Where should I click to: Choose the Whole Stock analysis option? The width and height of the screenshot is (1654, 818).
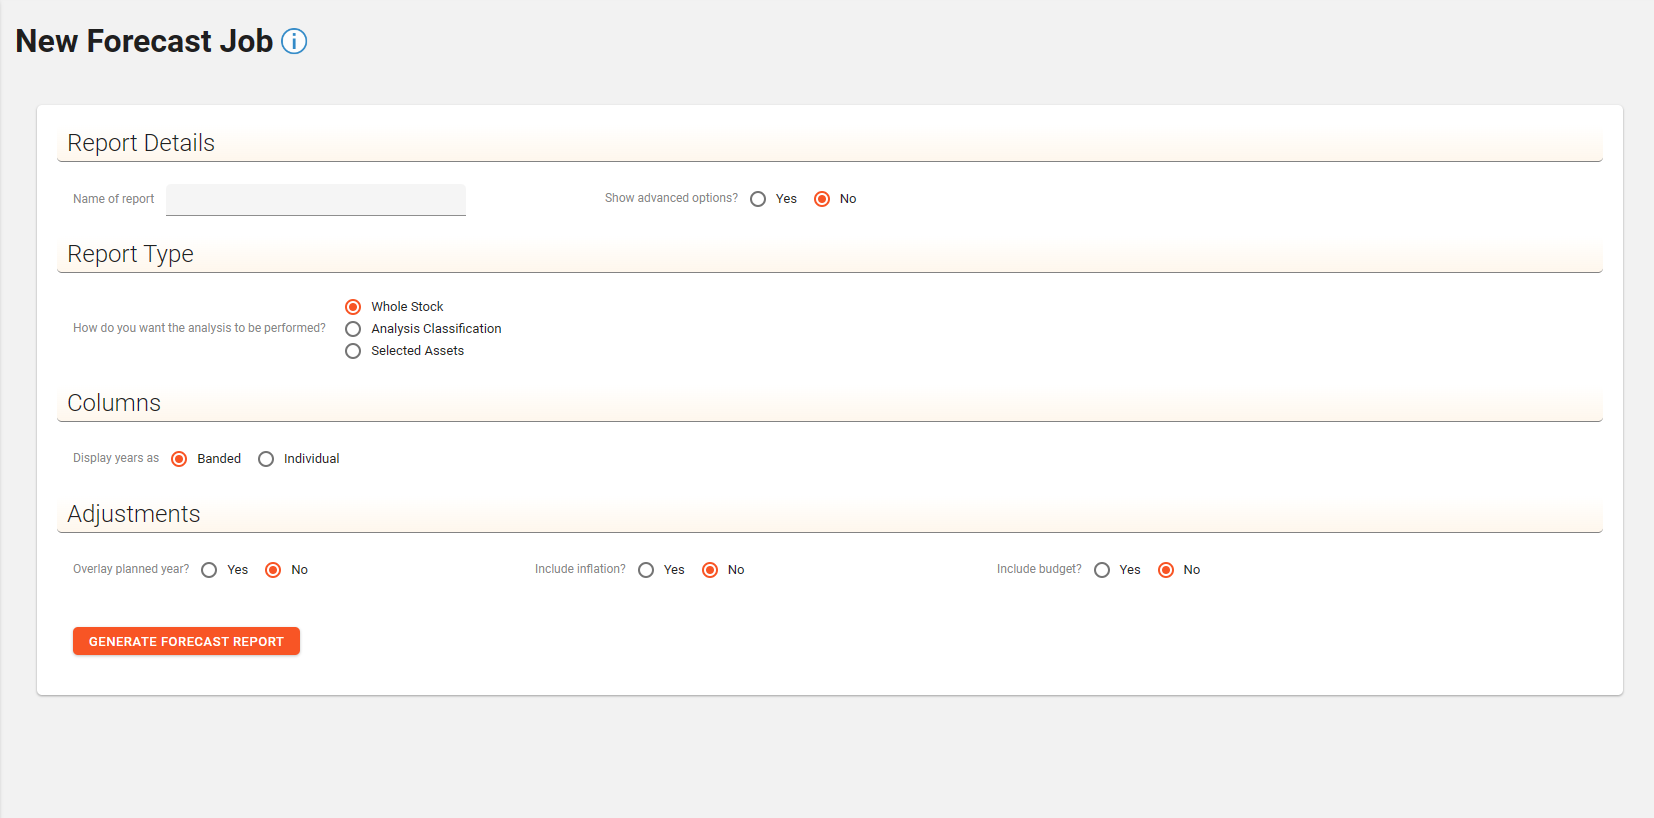tap(353, 307)
